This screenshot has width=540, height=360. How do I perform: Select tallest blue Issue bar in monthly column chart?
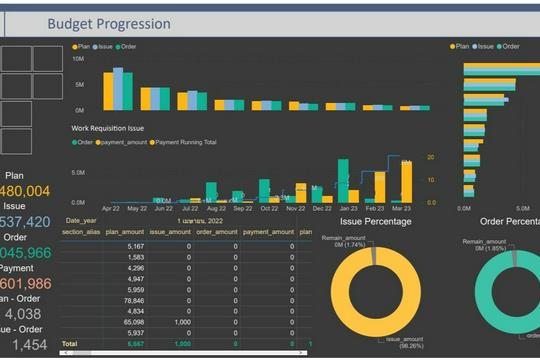(x=118, y=89)
